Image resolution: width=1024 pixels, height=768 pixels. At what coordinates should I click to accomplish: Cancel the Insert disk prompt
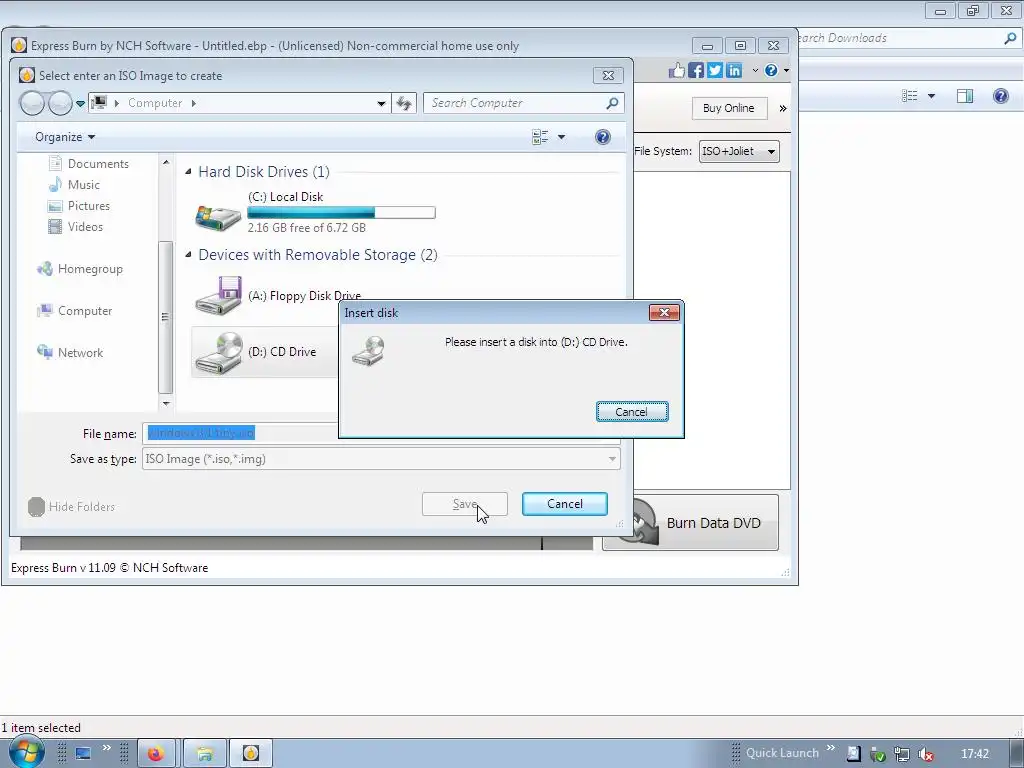click(x=632, y=411)
